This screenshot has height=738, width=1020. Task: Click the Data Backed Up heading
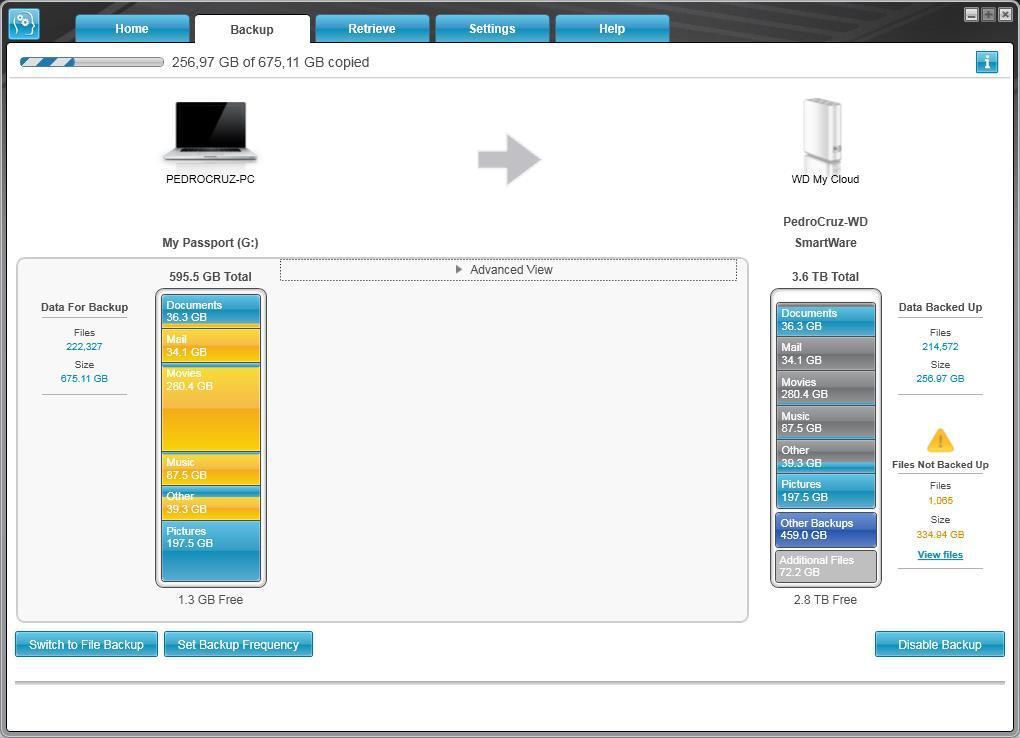[940, 307]
